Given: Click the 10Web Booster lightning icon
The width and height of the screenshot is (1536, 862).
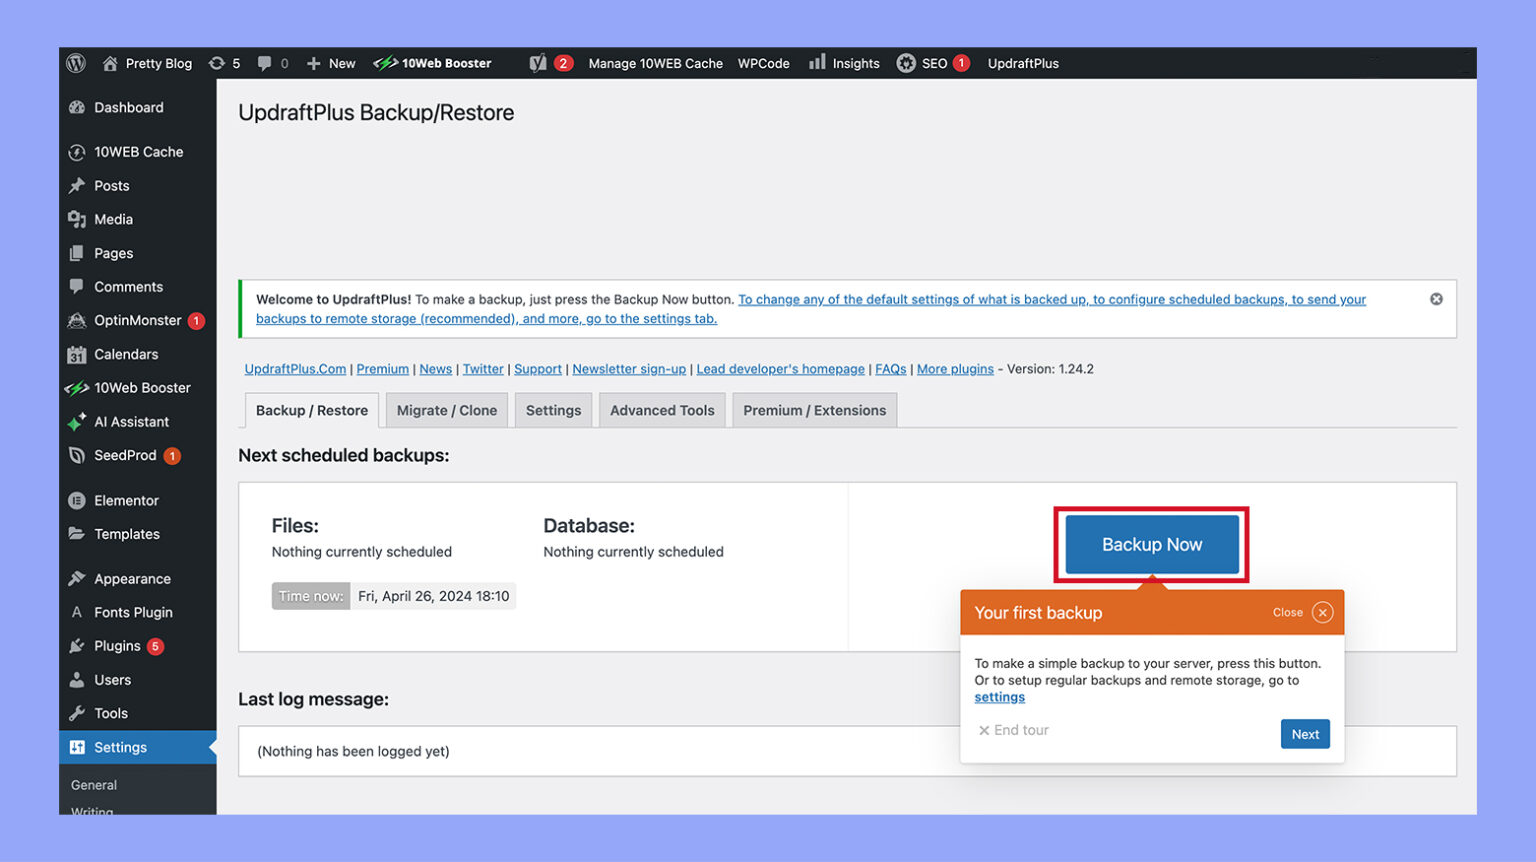Looking at the screenshot, I should coord(387,62).
